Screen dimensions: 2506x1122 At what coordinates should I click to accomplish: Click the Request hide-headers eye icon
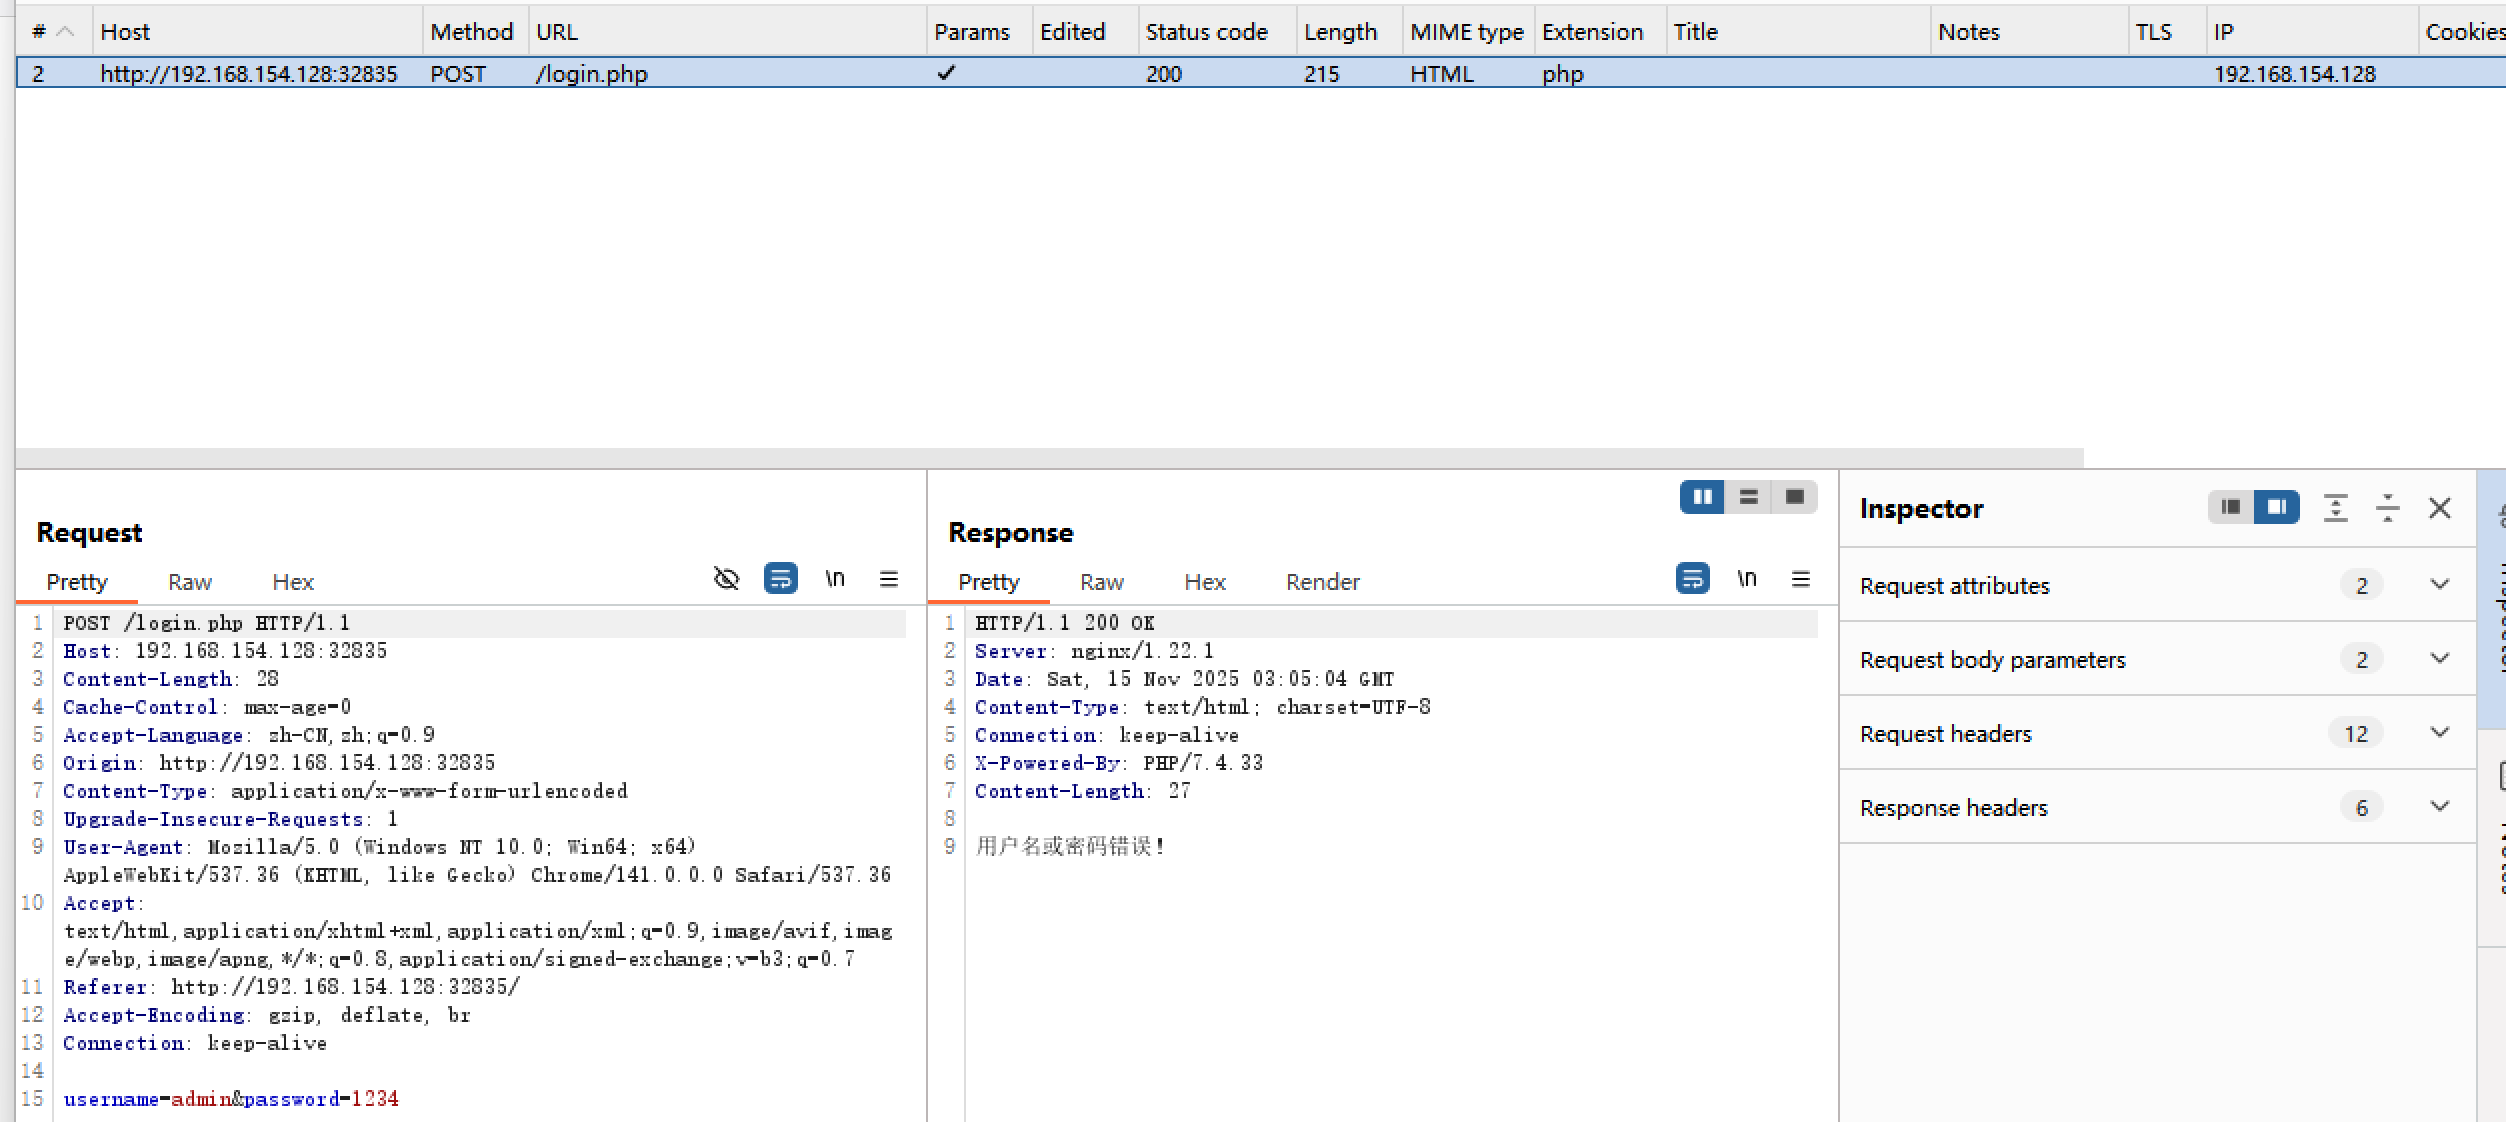(x=726, y=579)
